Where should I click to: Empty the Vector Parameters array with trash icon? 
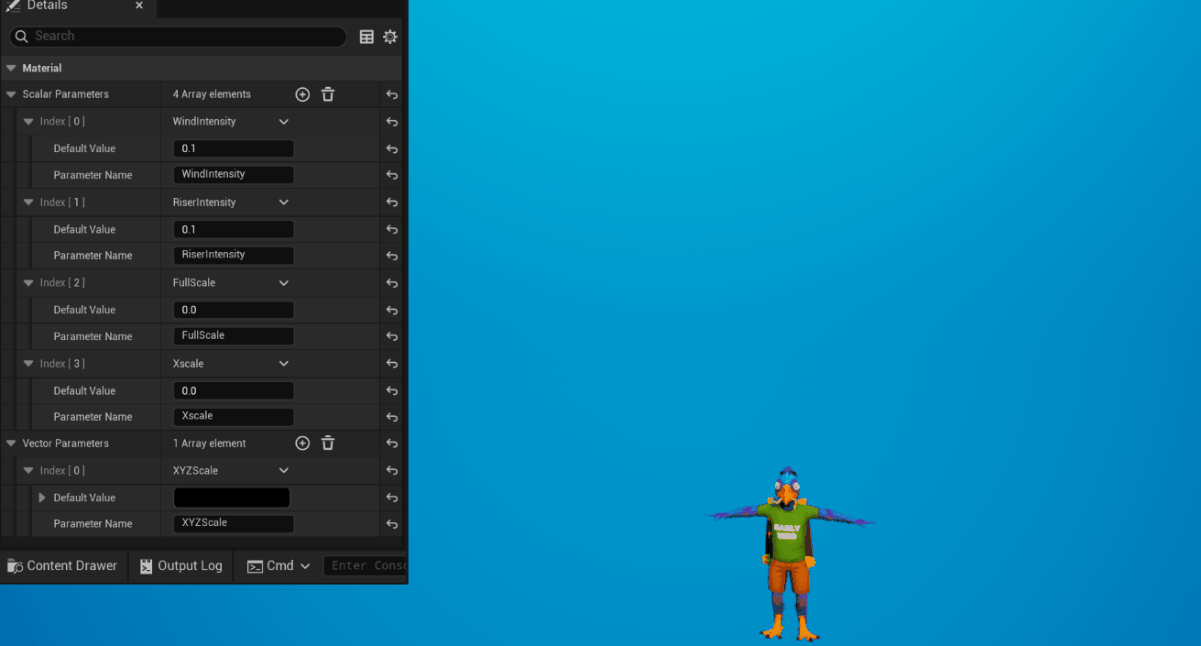328,443
